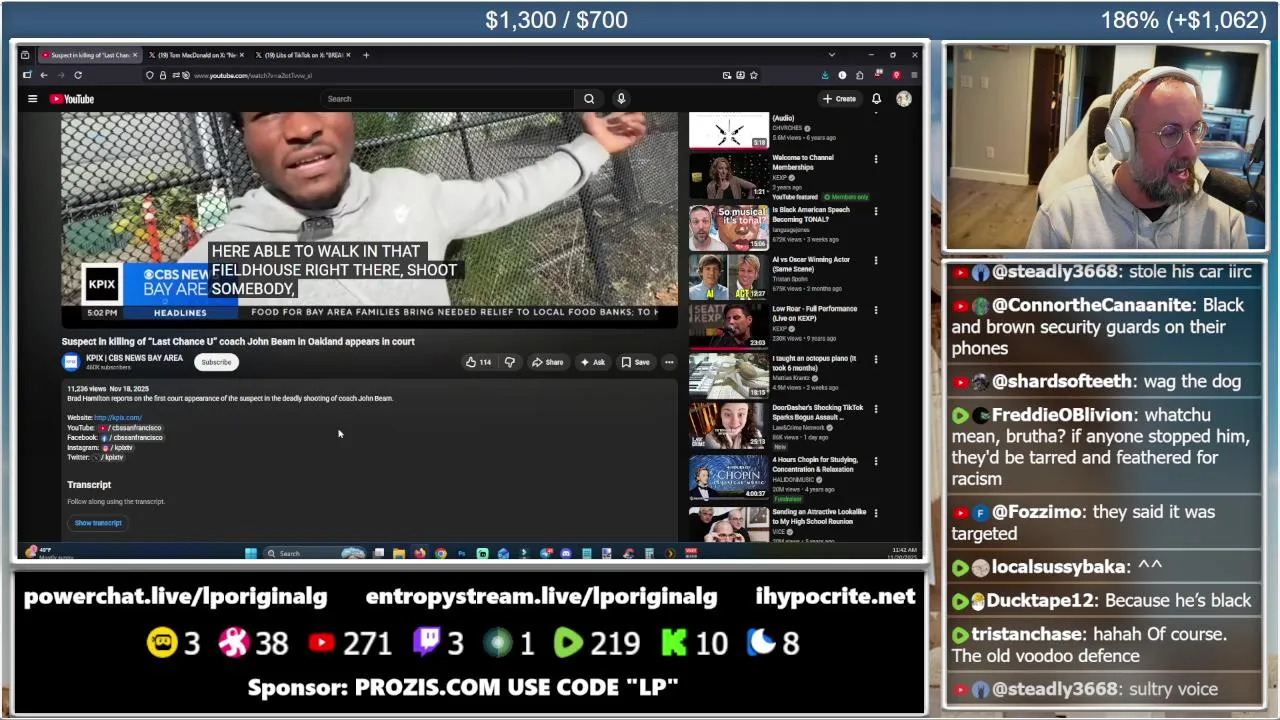Play the So musical it's tonal thumbnail
Viewport: 1280px width, 720px height.
(729, 227)
